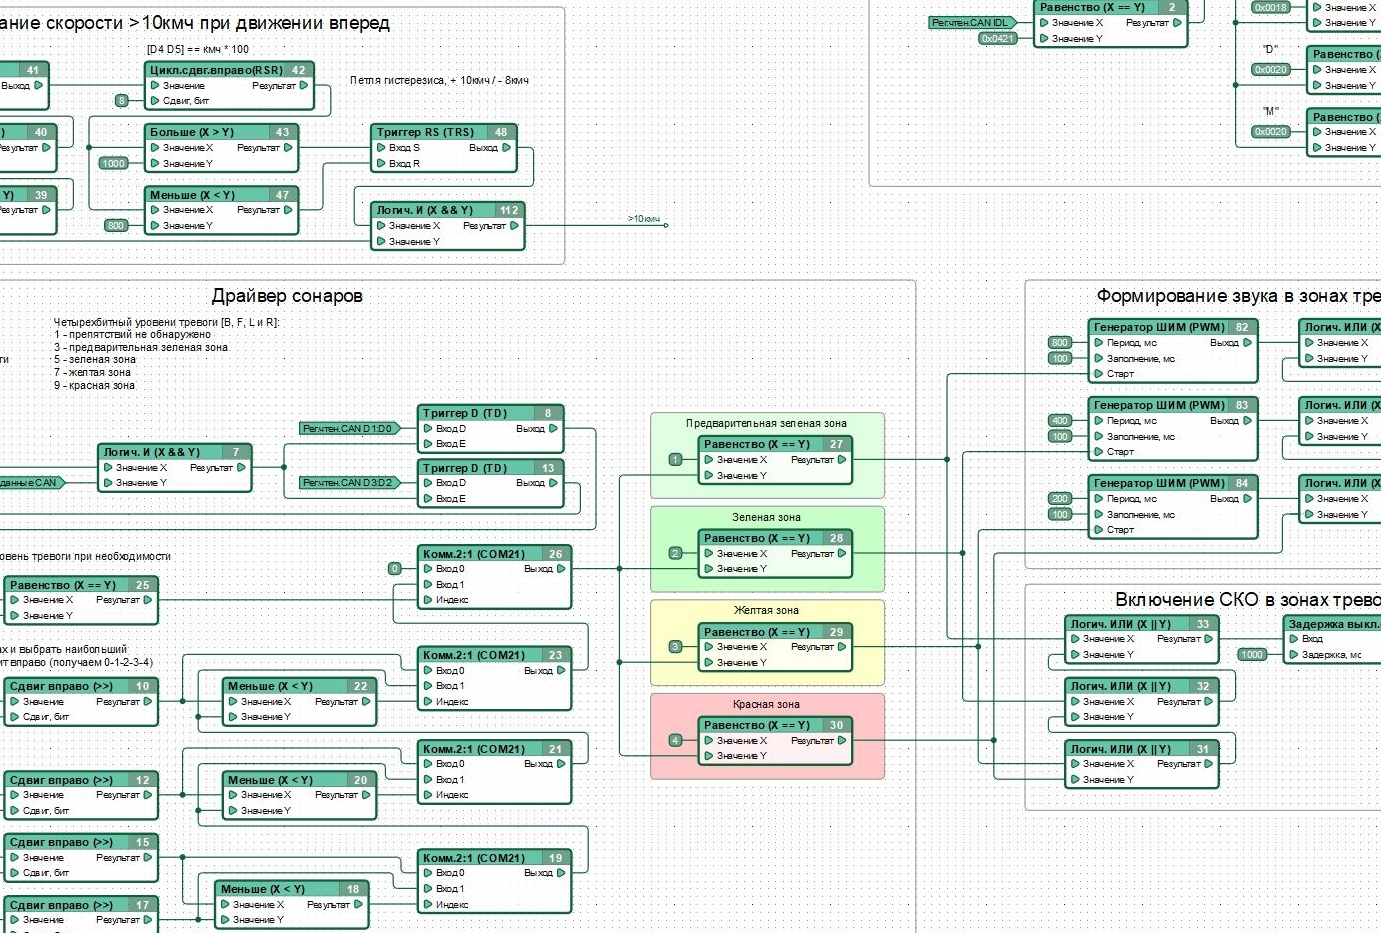Image resolution: width=1381 pixels, height=933 pixels.
Task: Click Значение Y port of Меньше block 47
Action: [155, 226]
